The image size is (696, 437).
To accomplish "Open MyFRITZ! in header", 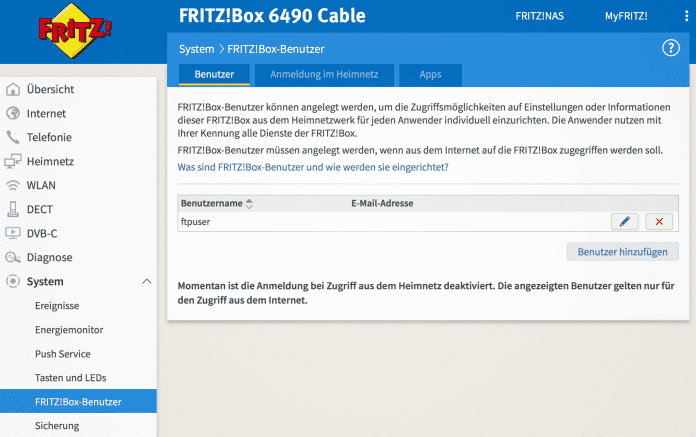I will 626,17.
